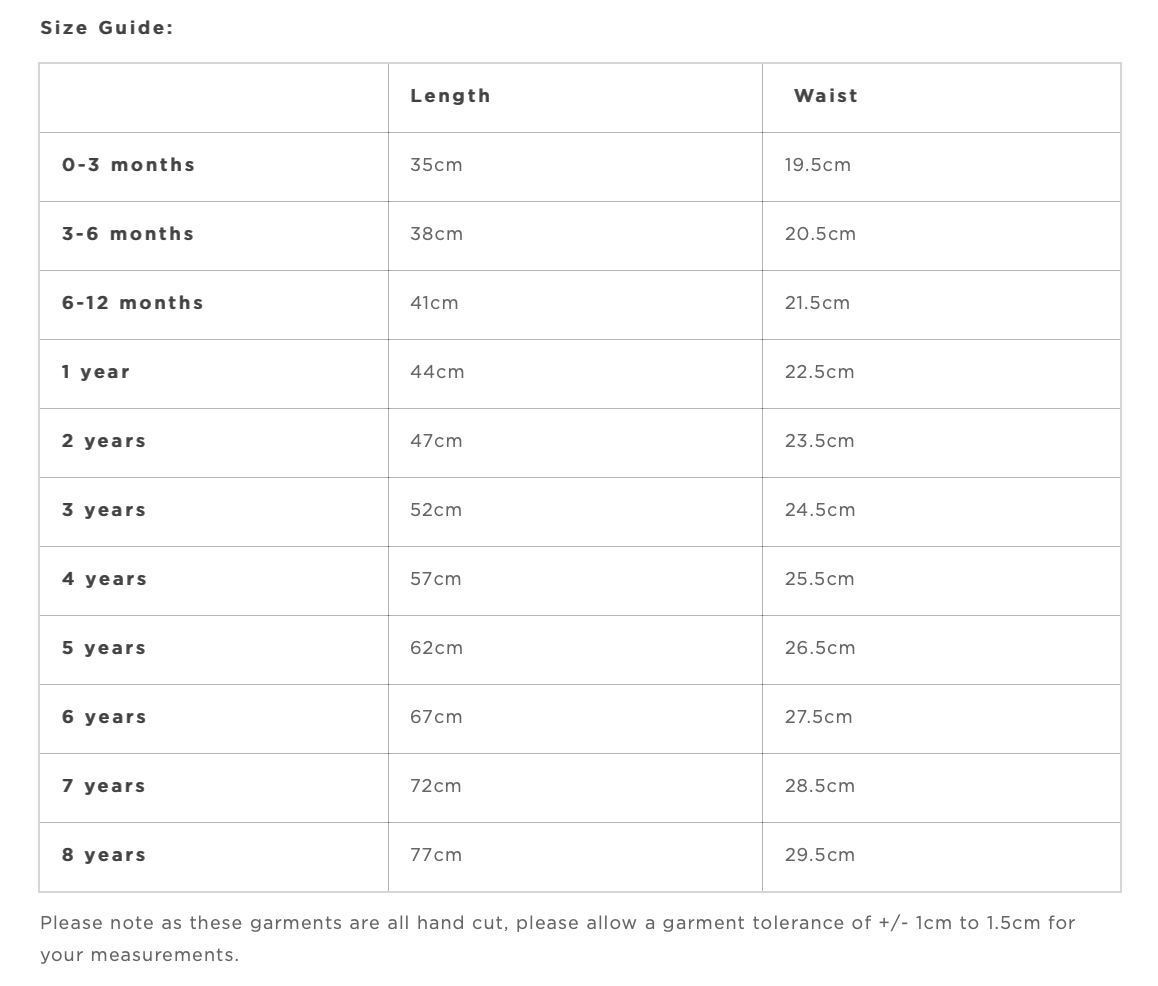The image size is (1158, 986).
Task: Click the 7 years row label
Action: pyautogui.click(x=104, y=786)
